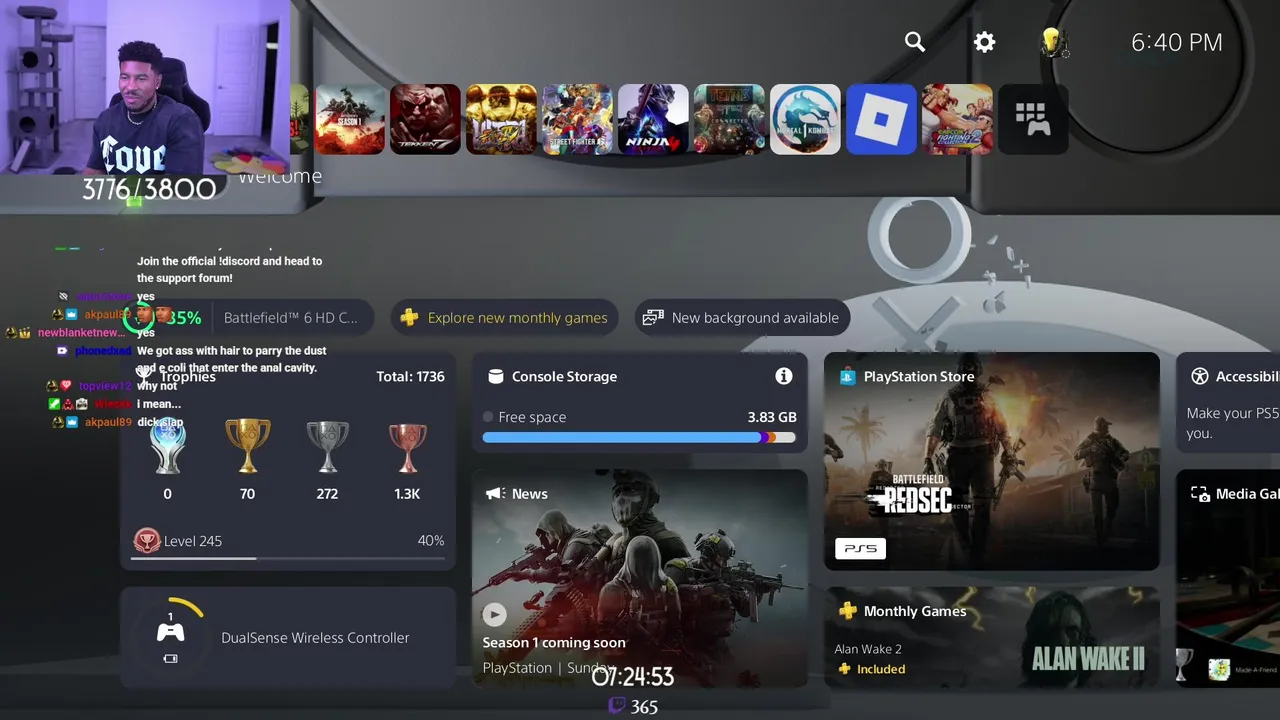Launch the Roblox tile
Screen dimensions: 1280x720
coord(882,119)
